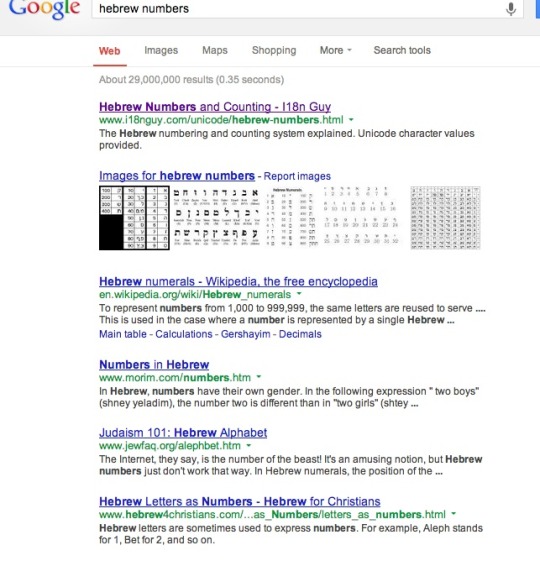
Task: Click the hebrew4christians.com letters_as_numbers URL text
Action: click(272, 515)
